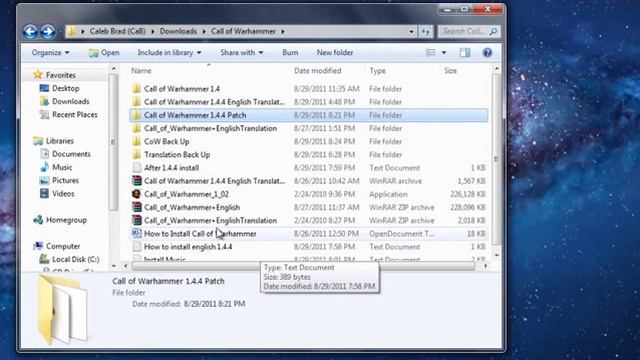Screen dimensions: 640x360
Task: Select Homegroup in navigation pane
Action: (x=66, y=220)
